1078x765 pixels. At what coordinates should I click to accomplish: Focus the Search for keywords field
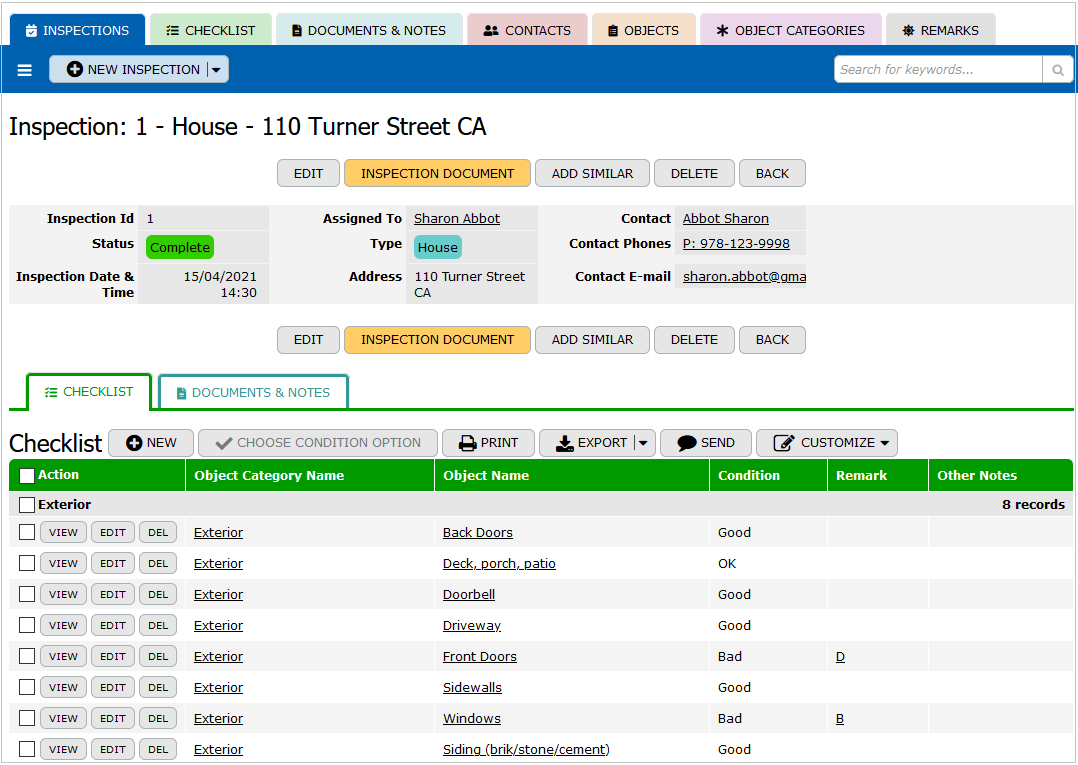pyautogui.click(x=937, y=70)
